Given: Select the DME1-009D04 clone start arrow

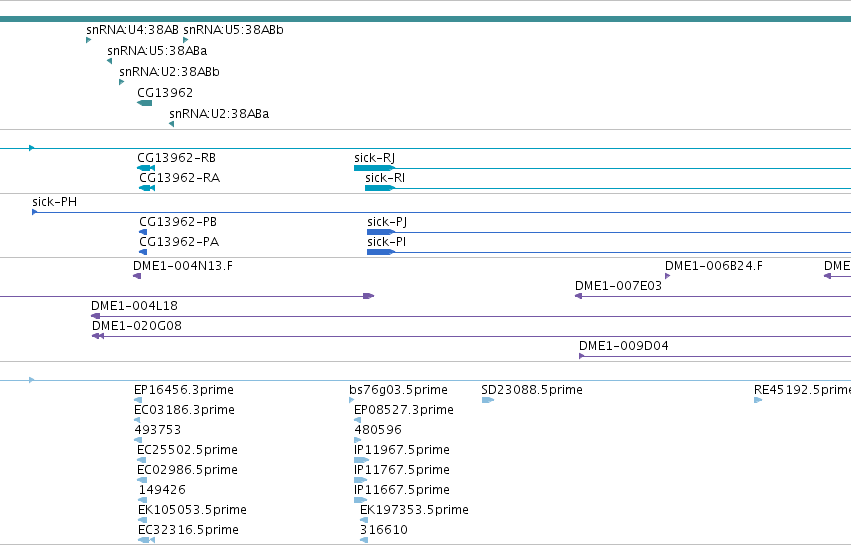Looking at the screenshot, I should [582, 356].
